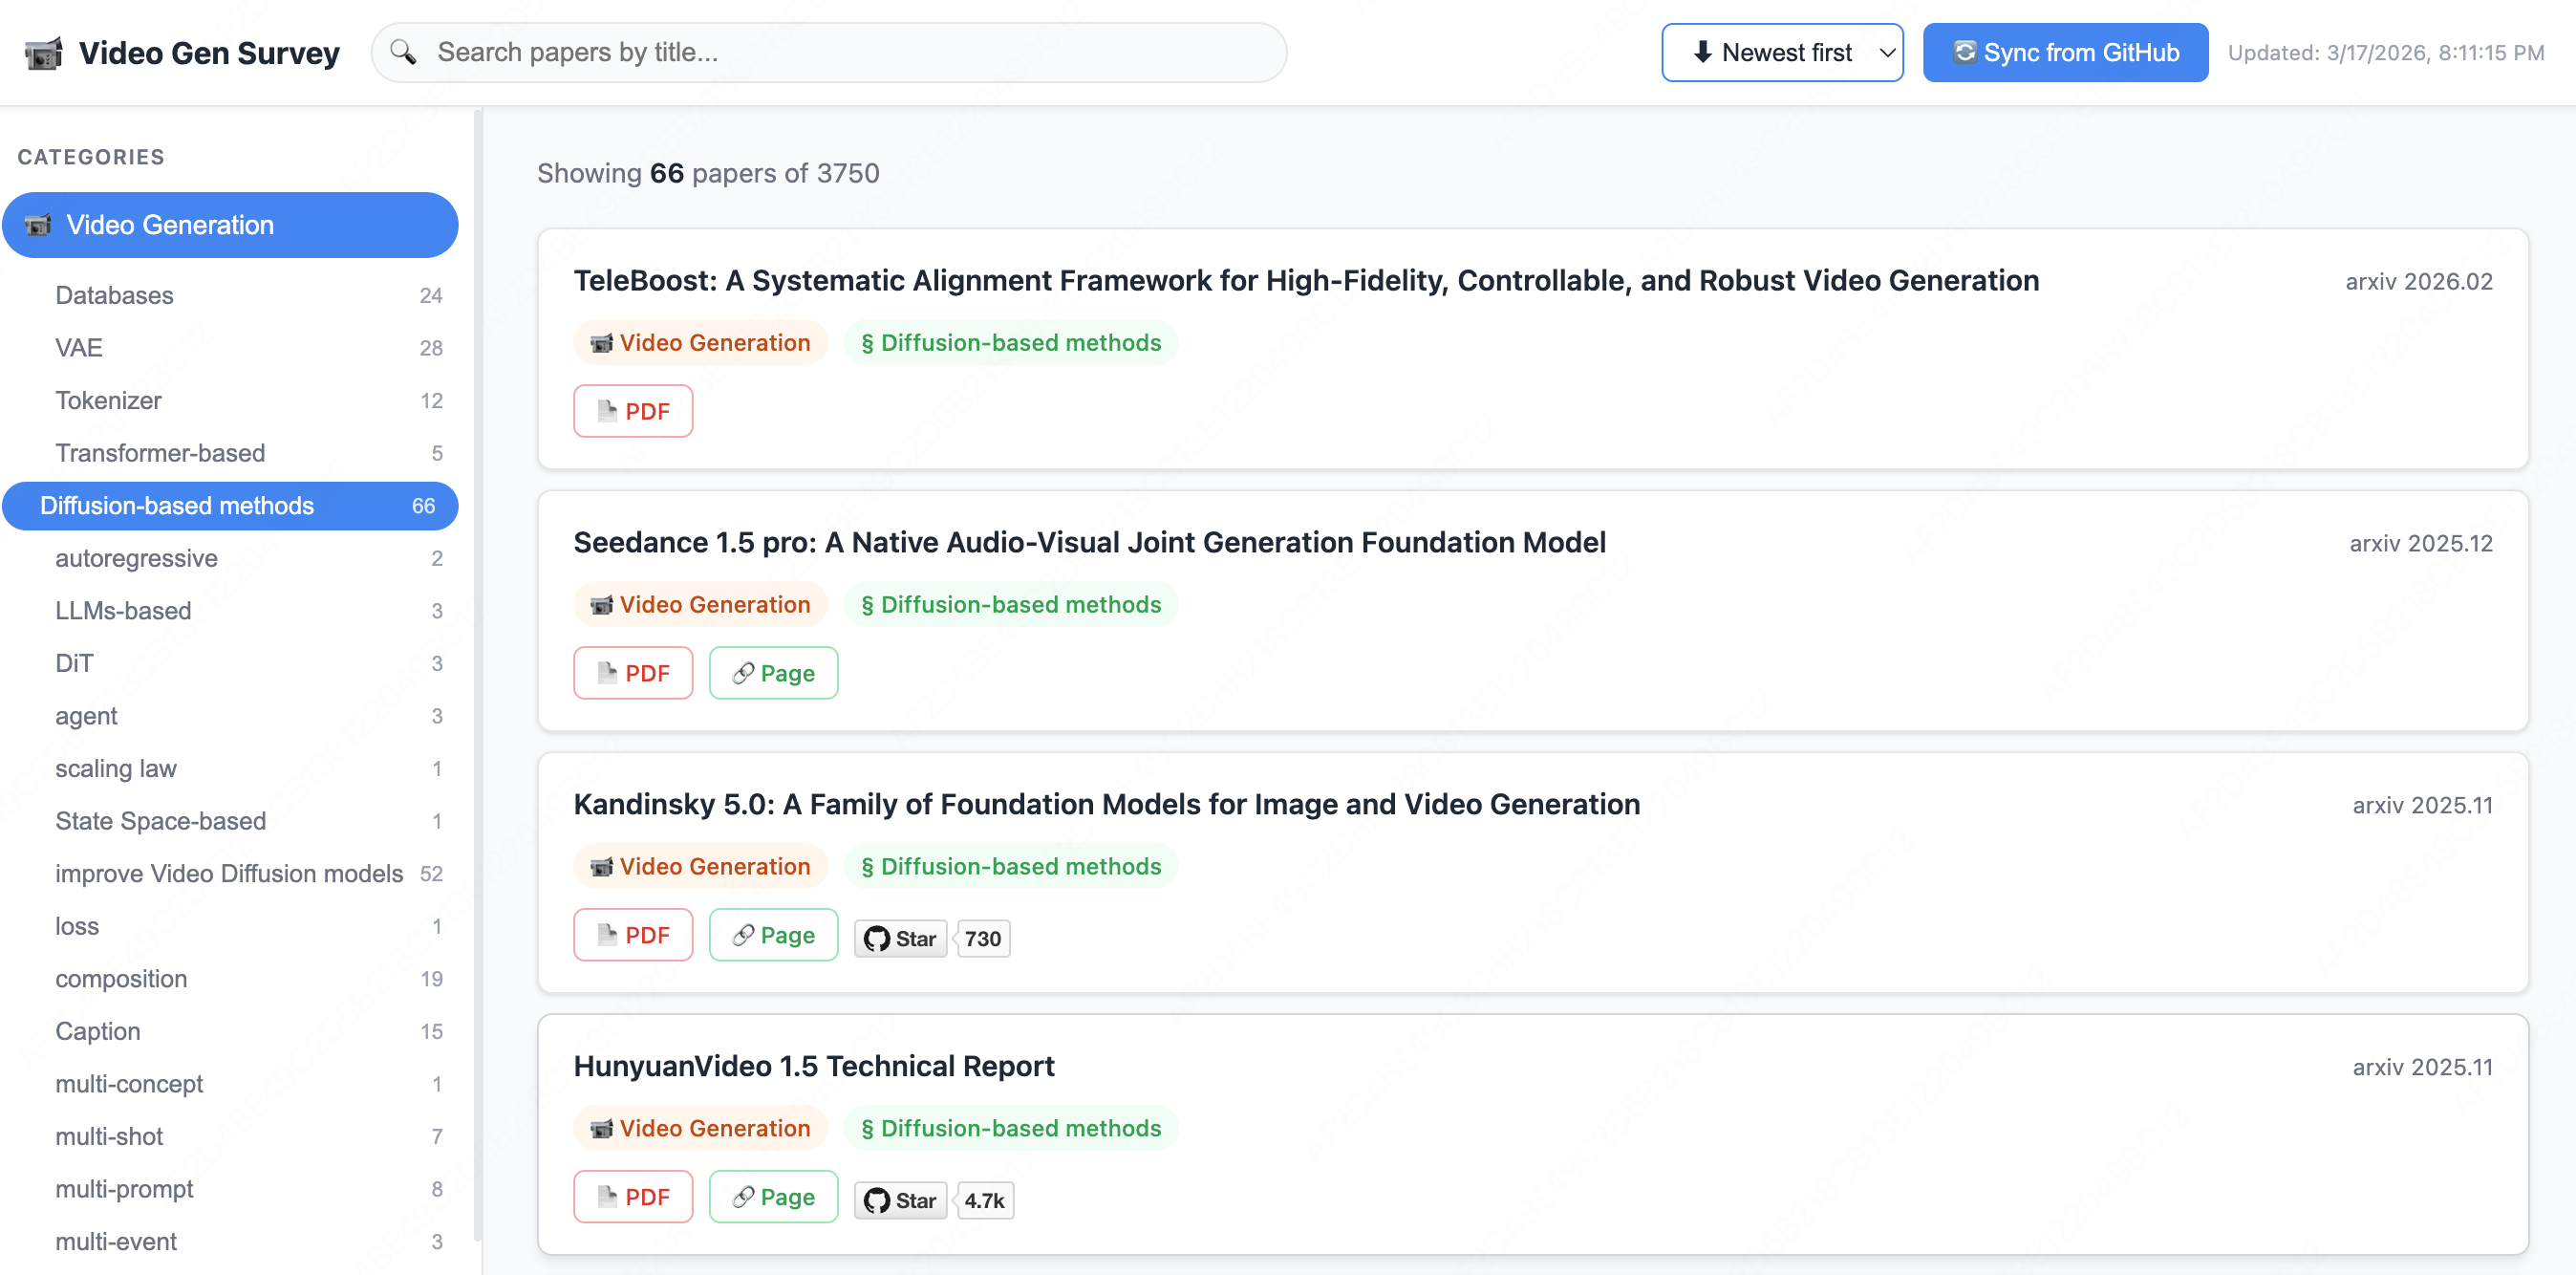Open PDF for the TeleBoost paper
This screenshot has width=2576, height=1275.
(x=633, y=411)
